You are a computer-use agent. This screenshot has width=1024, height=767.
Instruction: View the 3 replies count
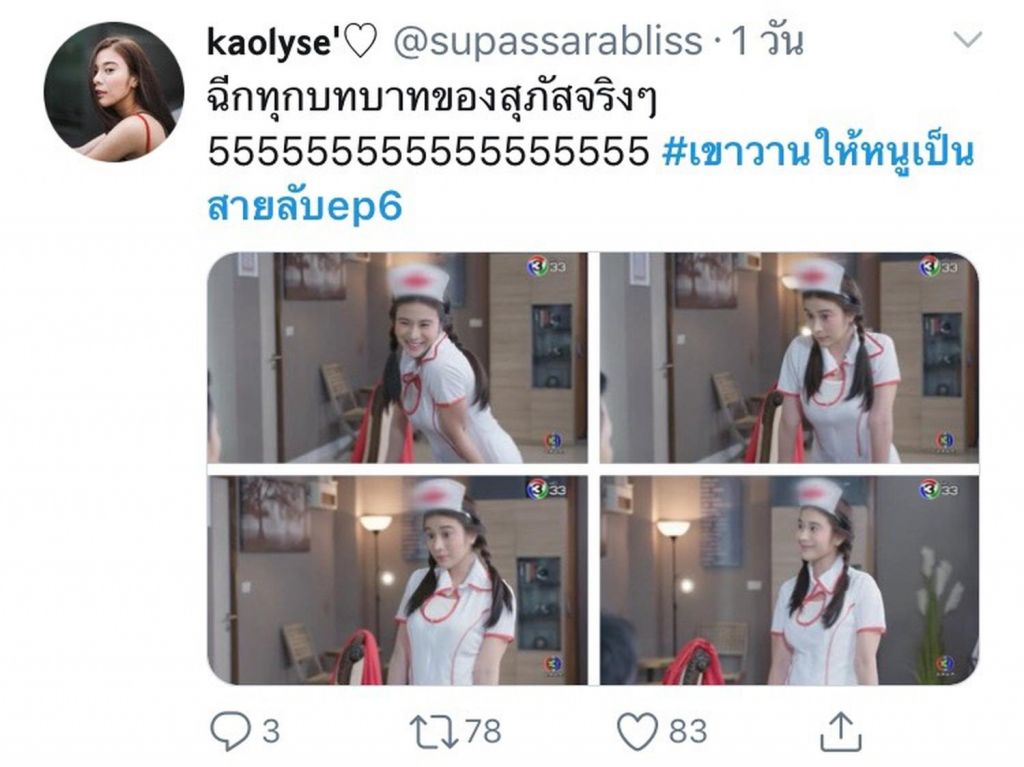tap(271, 731)
